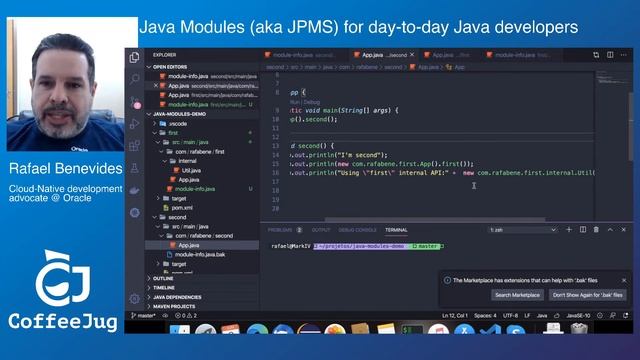
Task: Add a new terminal with plus icon
Action: 569,230
